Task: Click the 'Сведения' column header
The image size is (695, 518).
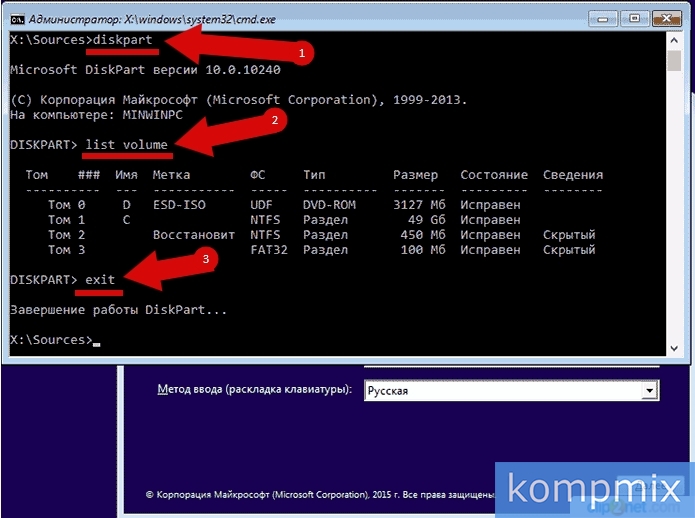Action: pos(573,175)
